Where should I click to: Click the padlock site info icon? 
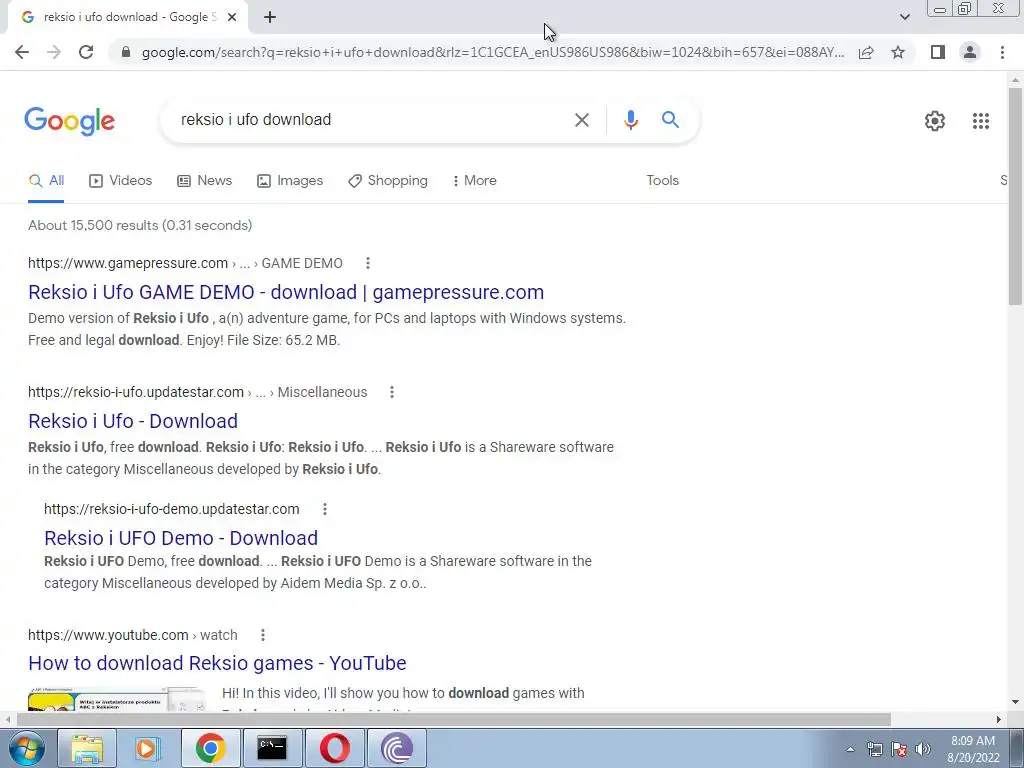(x=126, y=52)
